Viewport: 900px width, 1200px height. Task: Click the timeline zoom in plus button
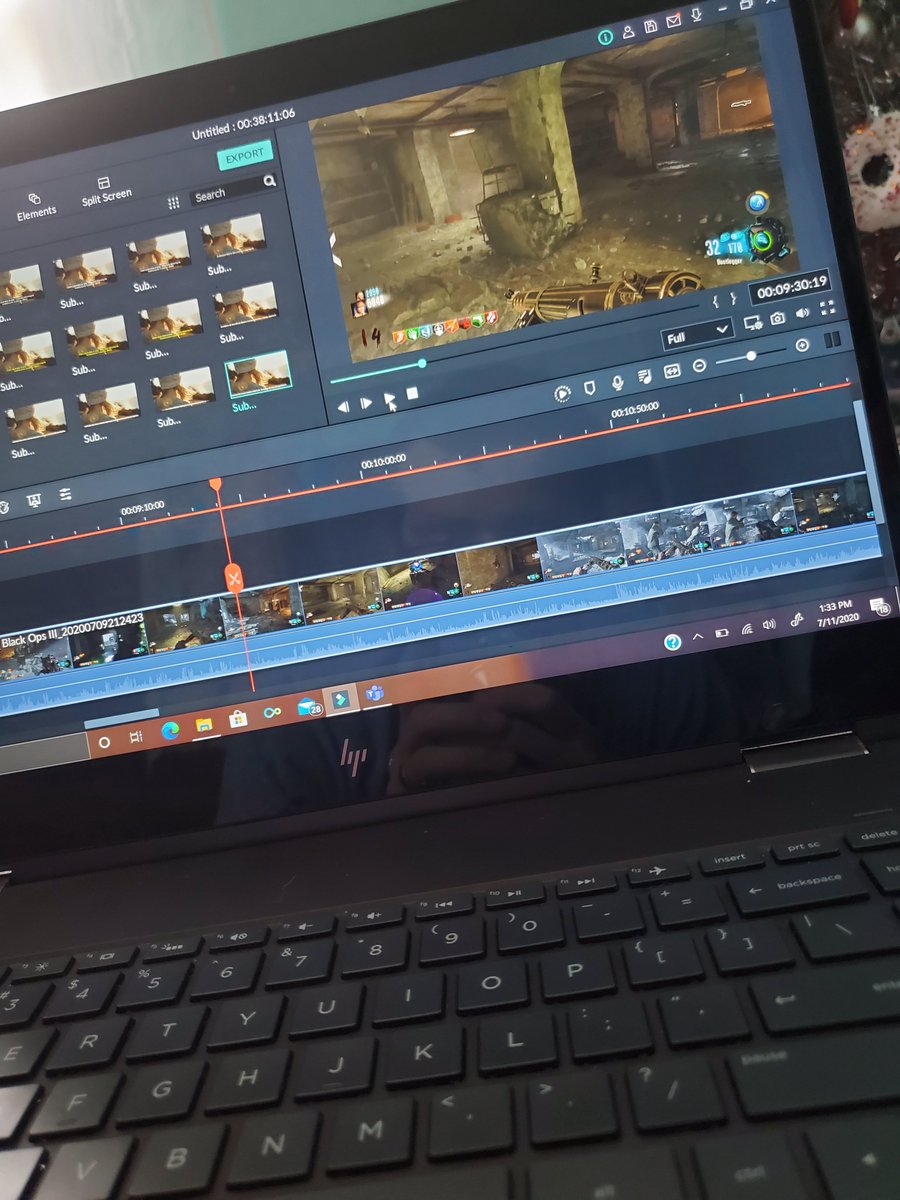802,345
